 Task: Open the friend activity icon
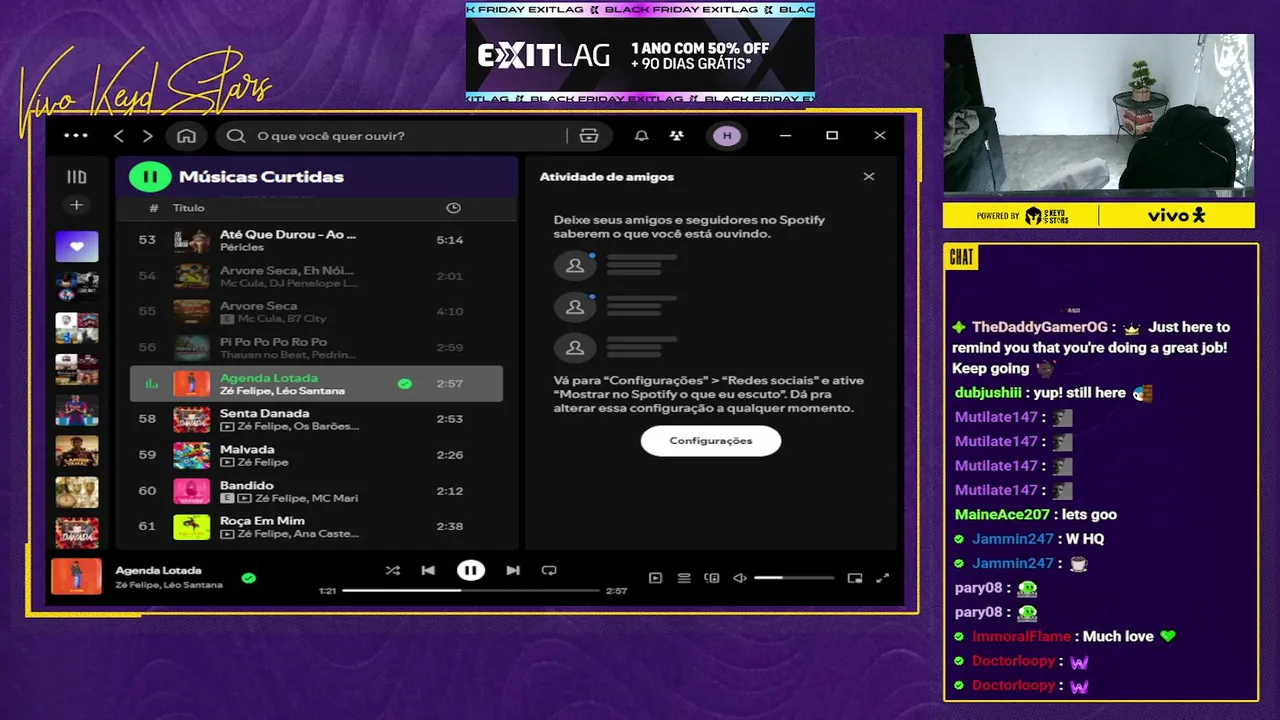tap(677, 136)
